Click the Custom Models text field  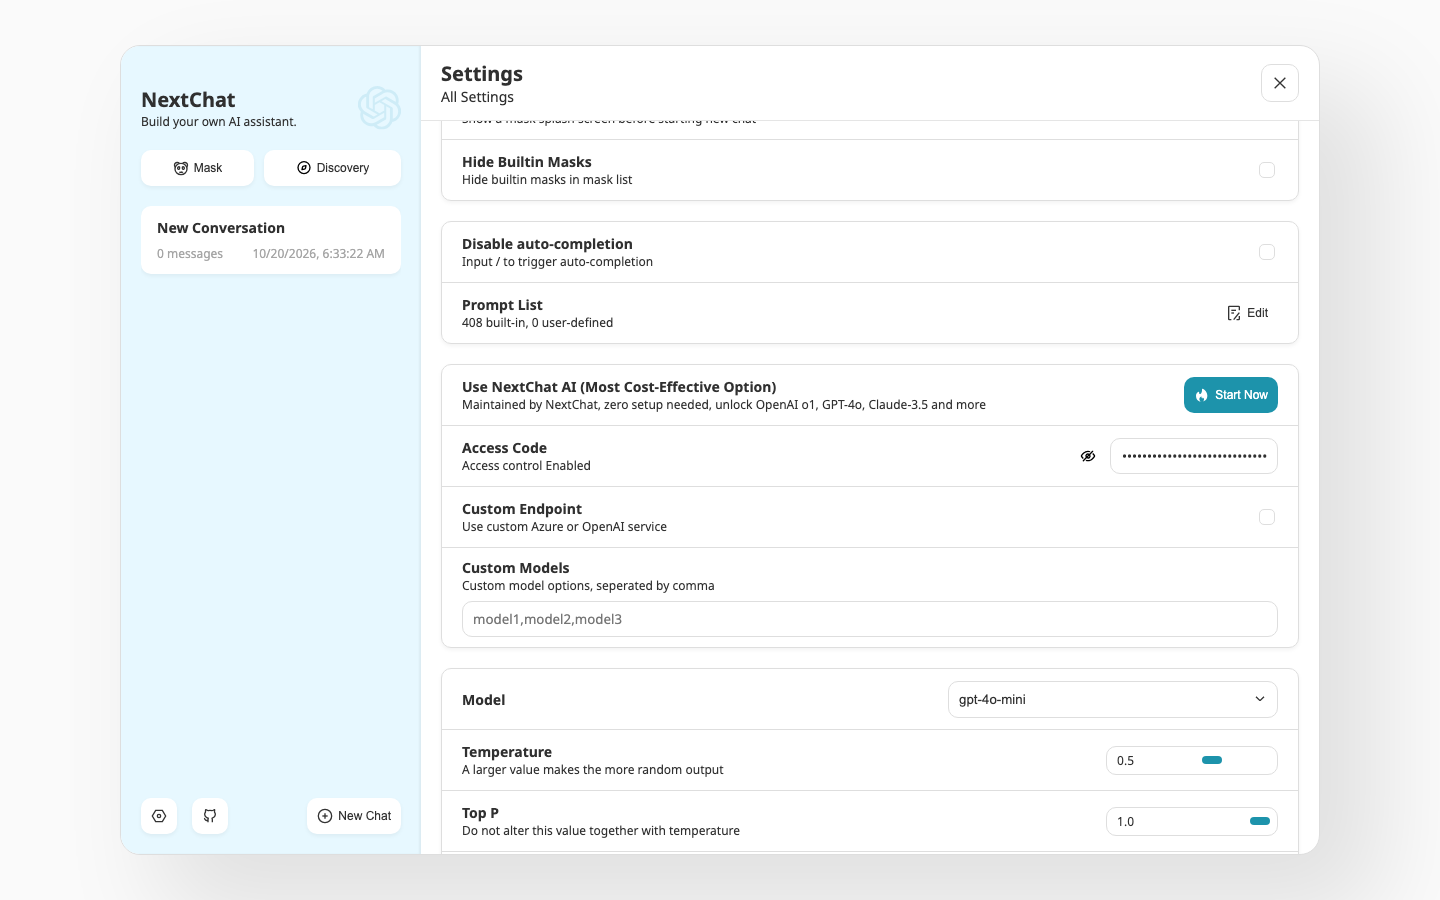coord(870,619)
